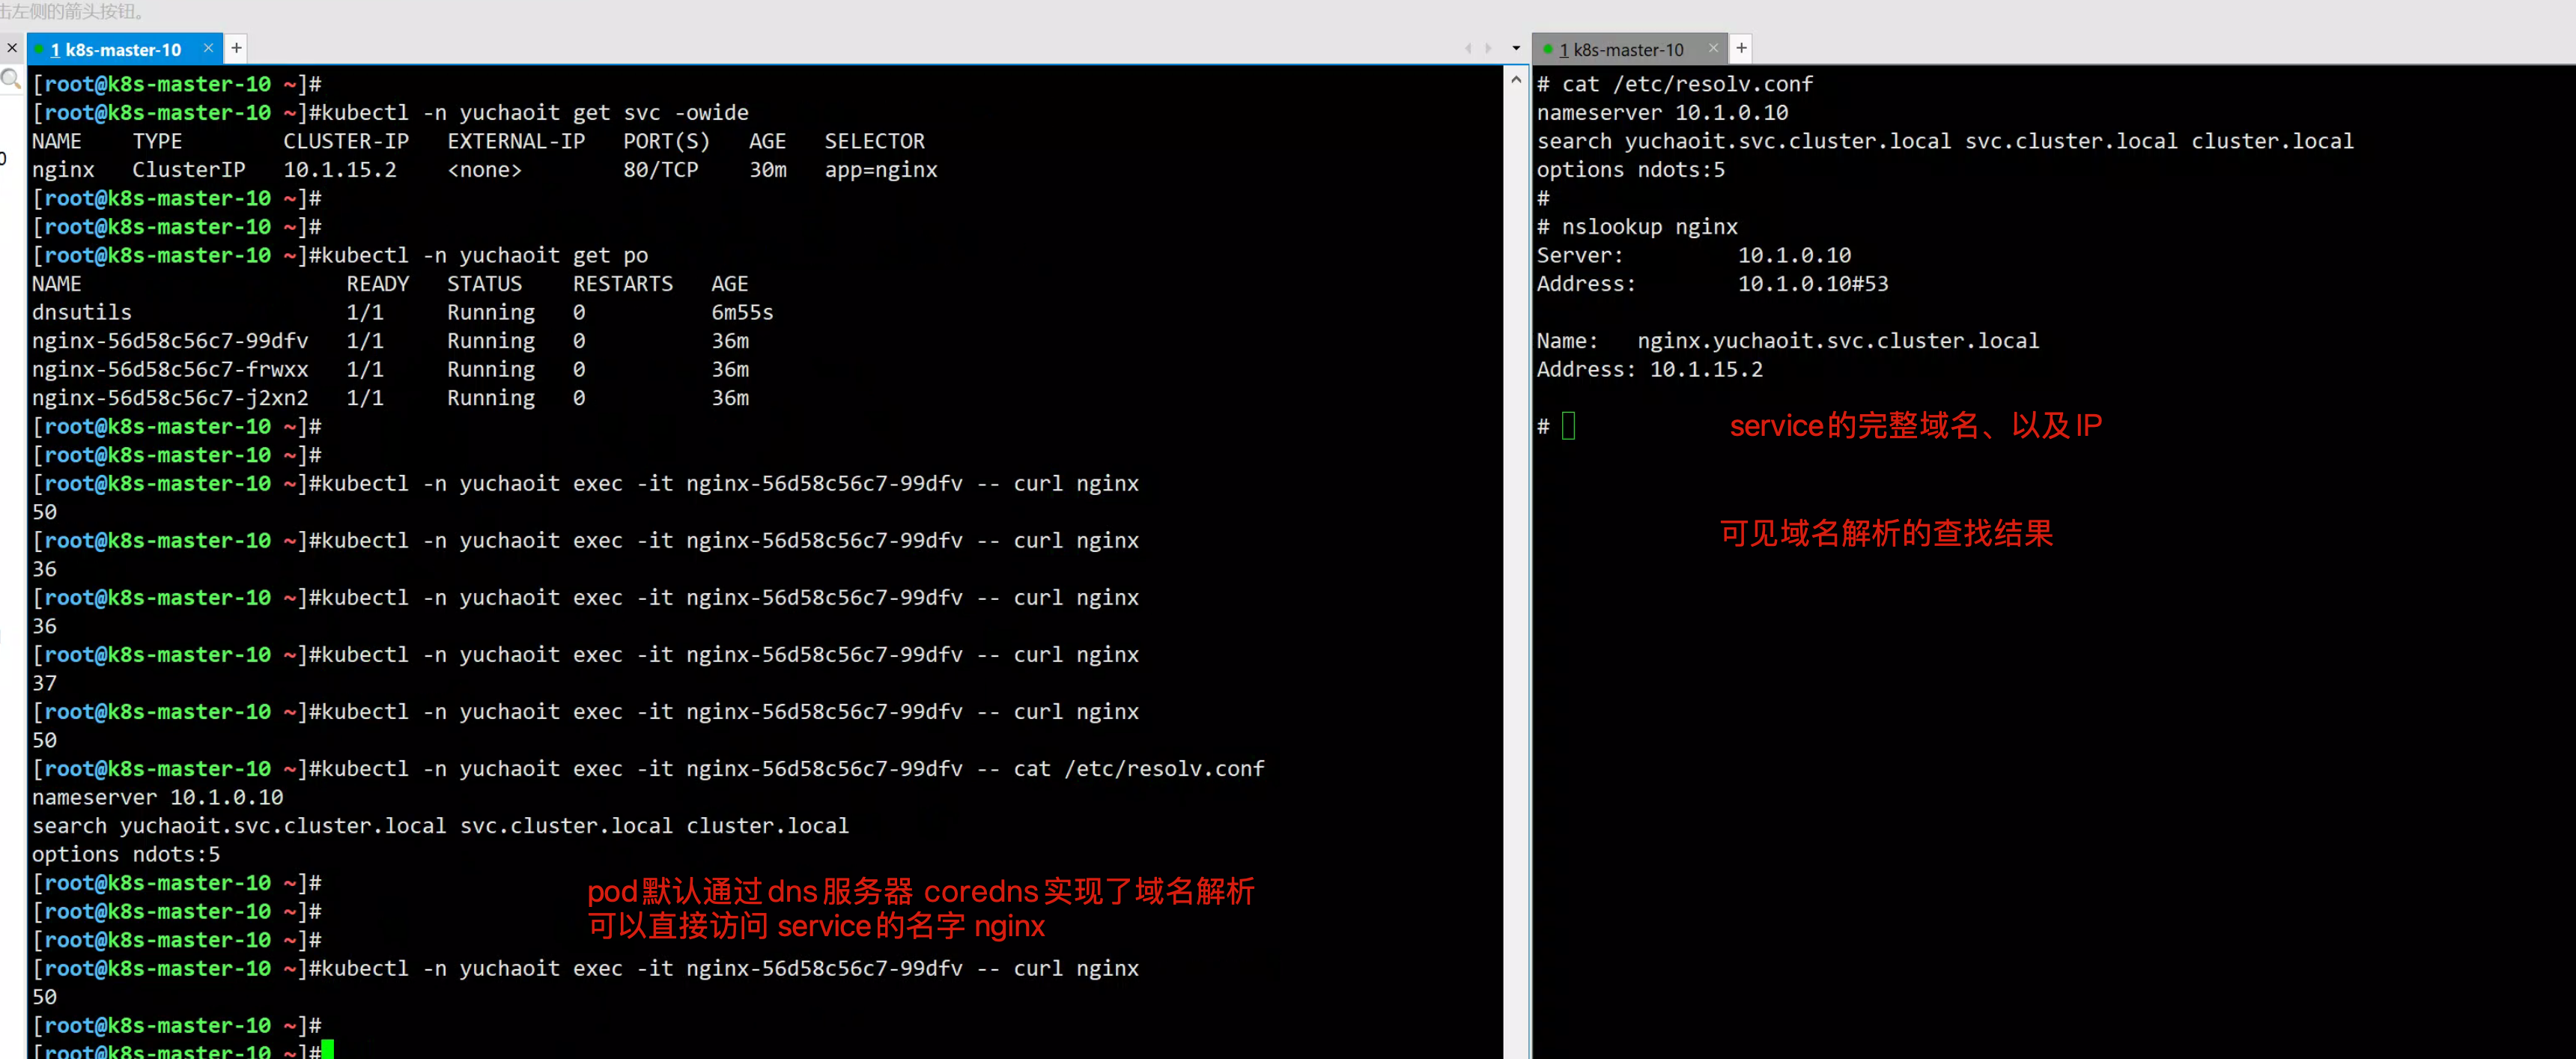Focus the left terminal green cursor

(328, 1050)
